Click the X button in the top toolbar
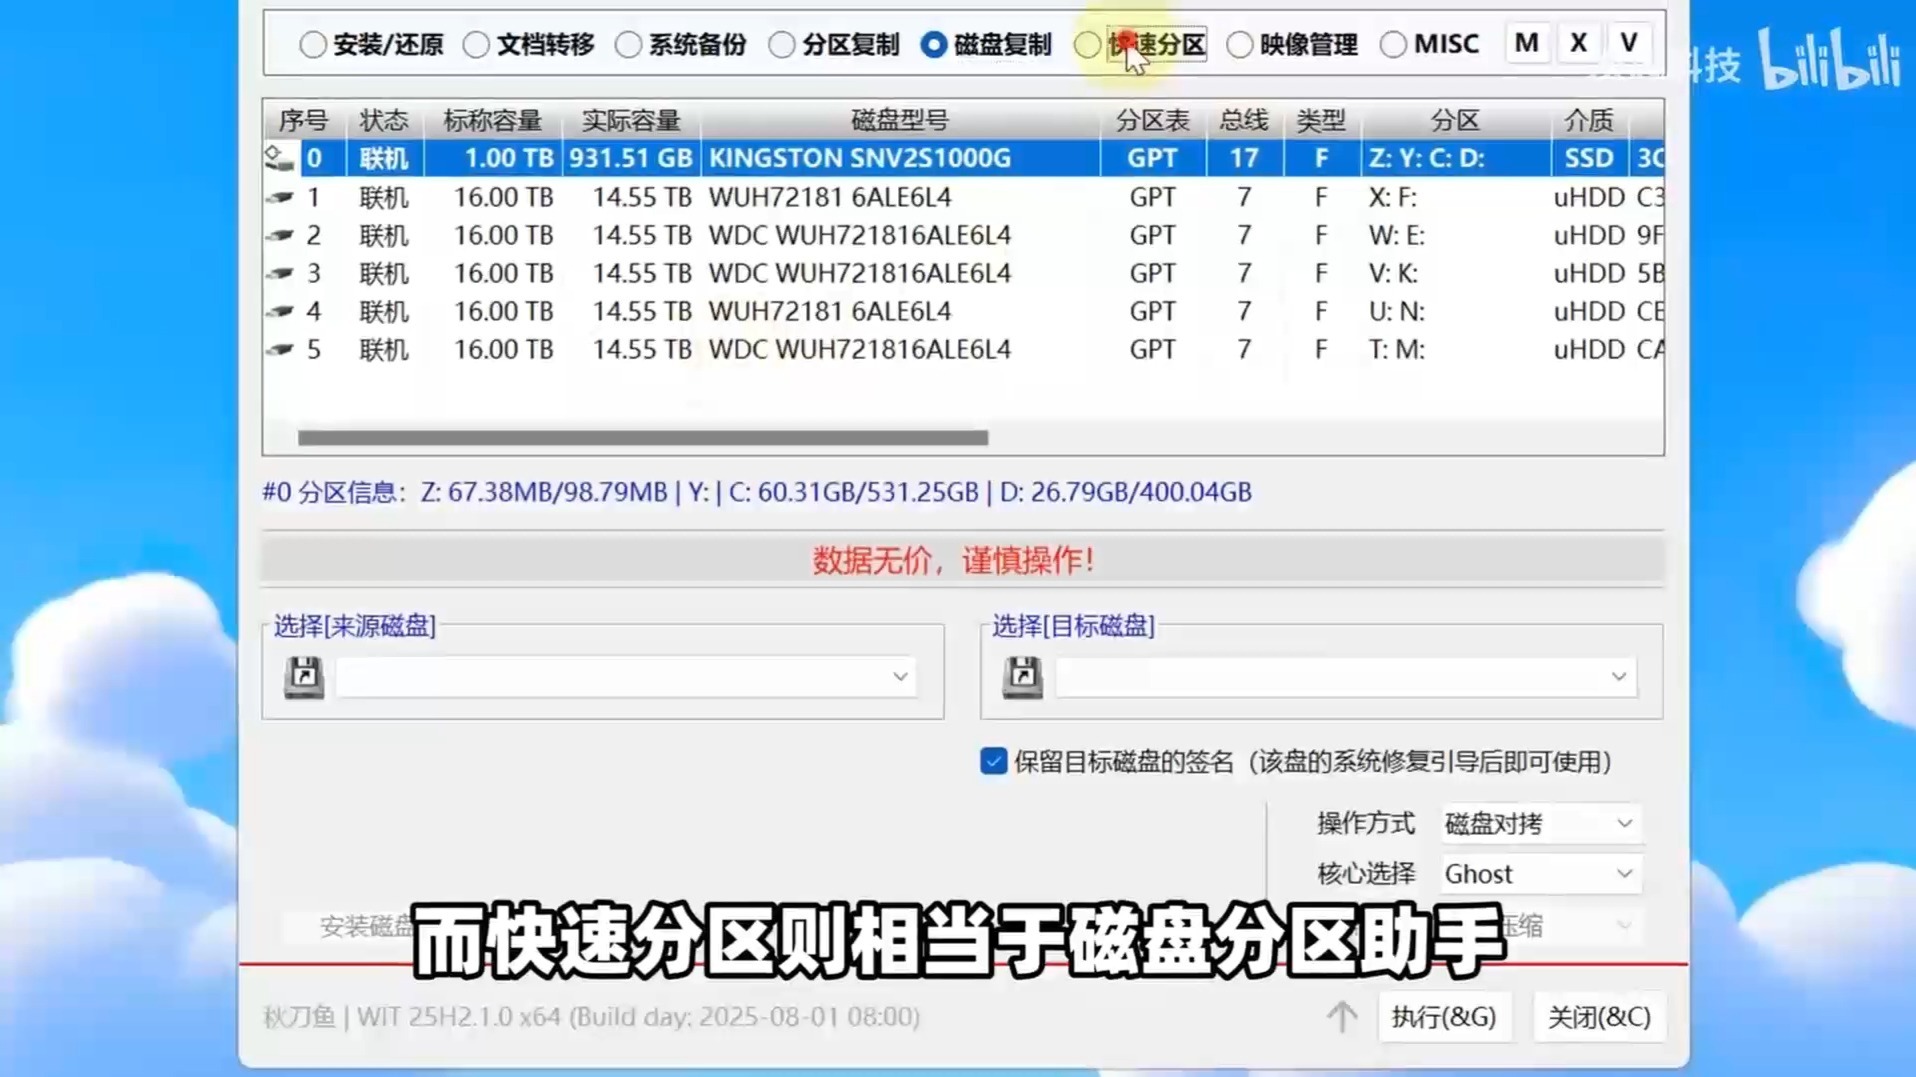 (1577, 43)
